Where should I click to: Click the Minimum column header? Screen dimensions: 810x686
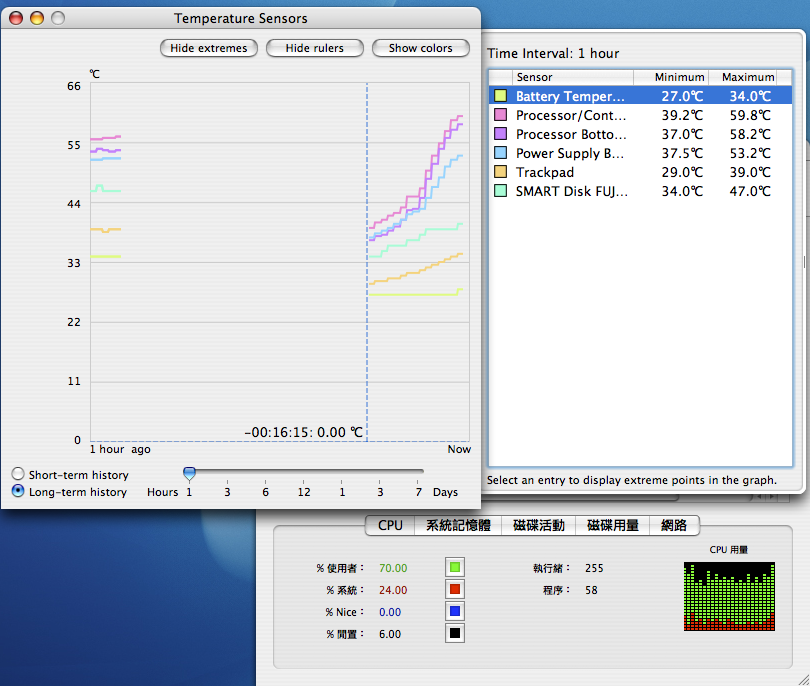[x=671, y=77]
